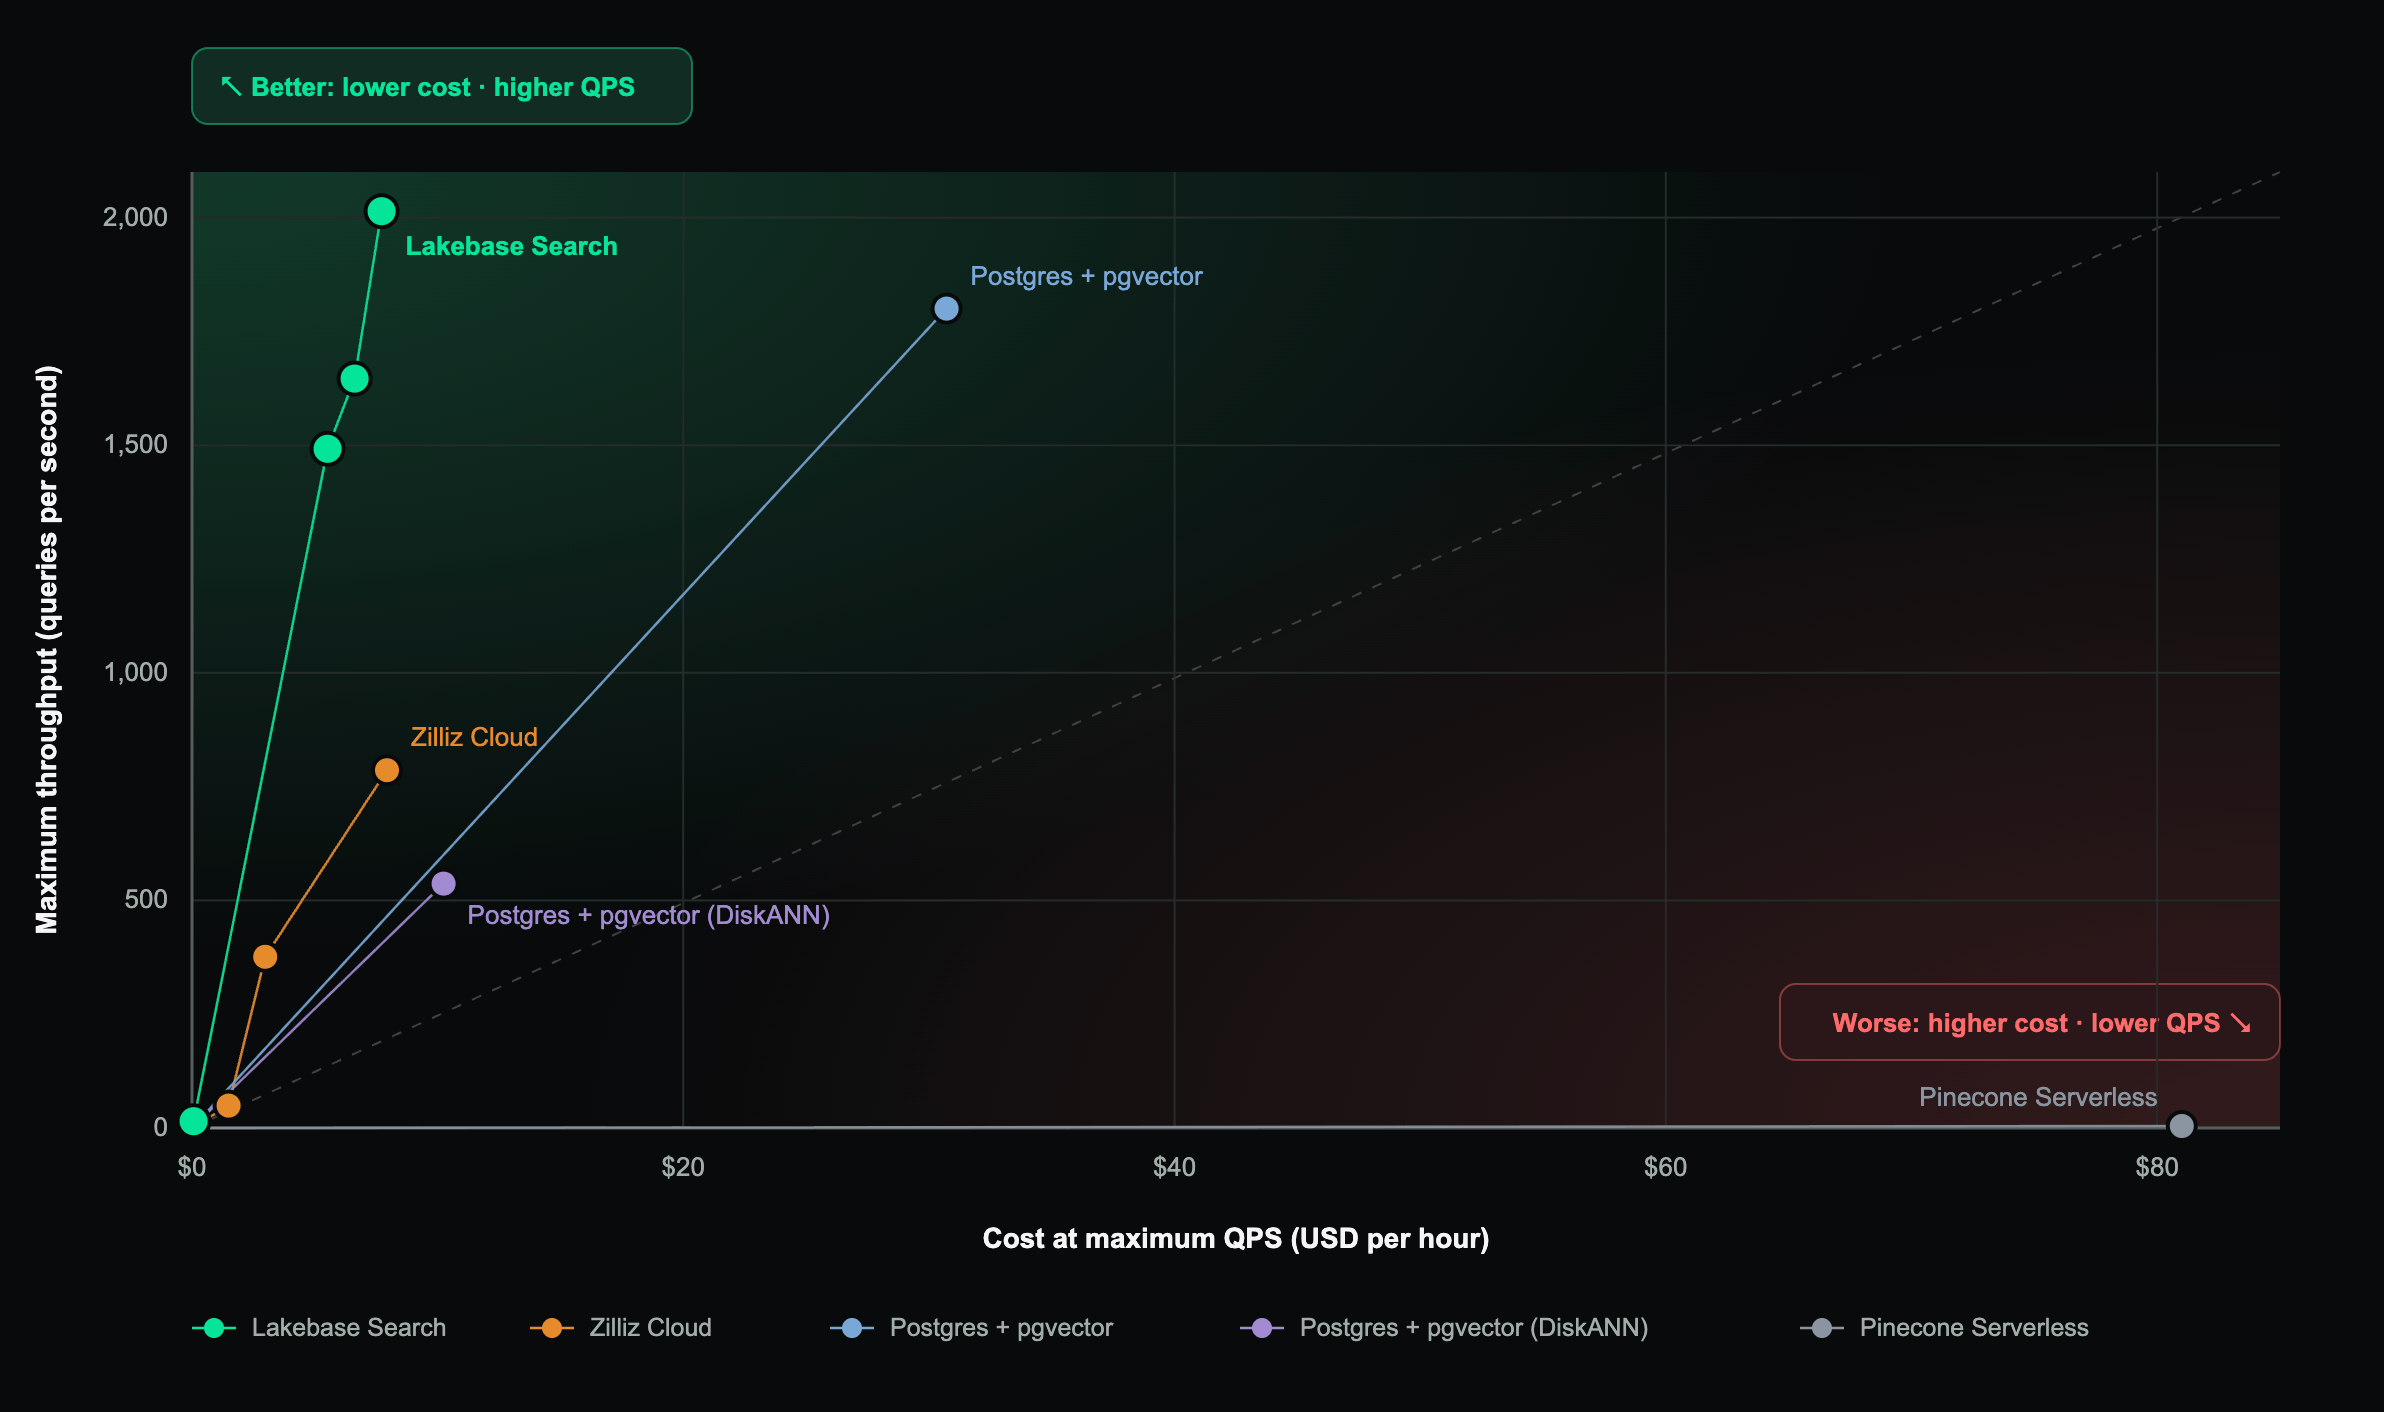The width and height of the screenshot is (2384, 1412).
Task: Click 'Worse: higher cost · lower QPS' badge
Action: click(x=2029, y=1022)
